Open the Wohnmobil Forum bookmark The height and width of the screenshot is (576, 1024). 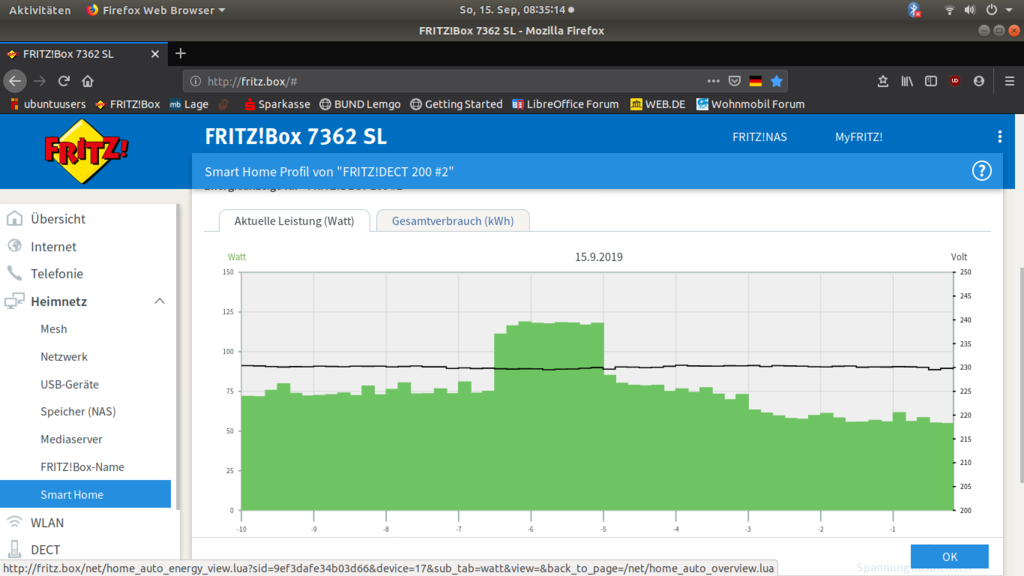click(x=750, y=104)
